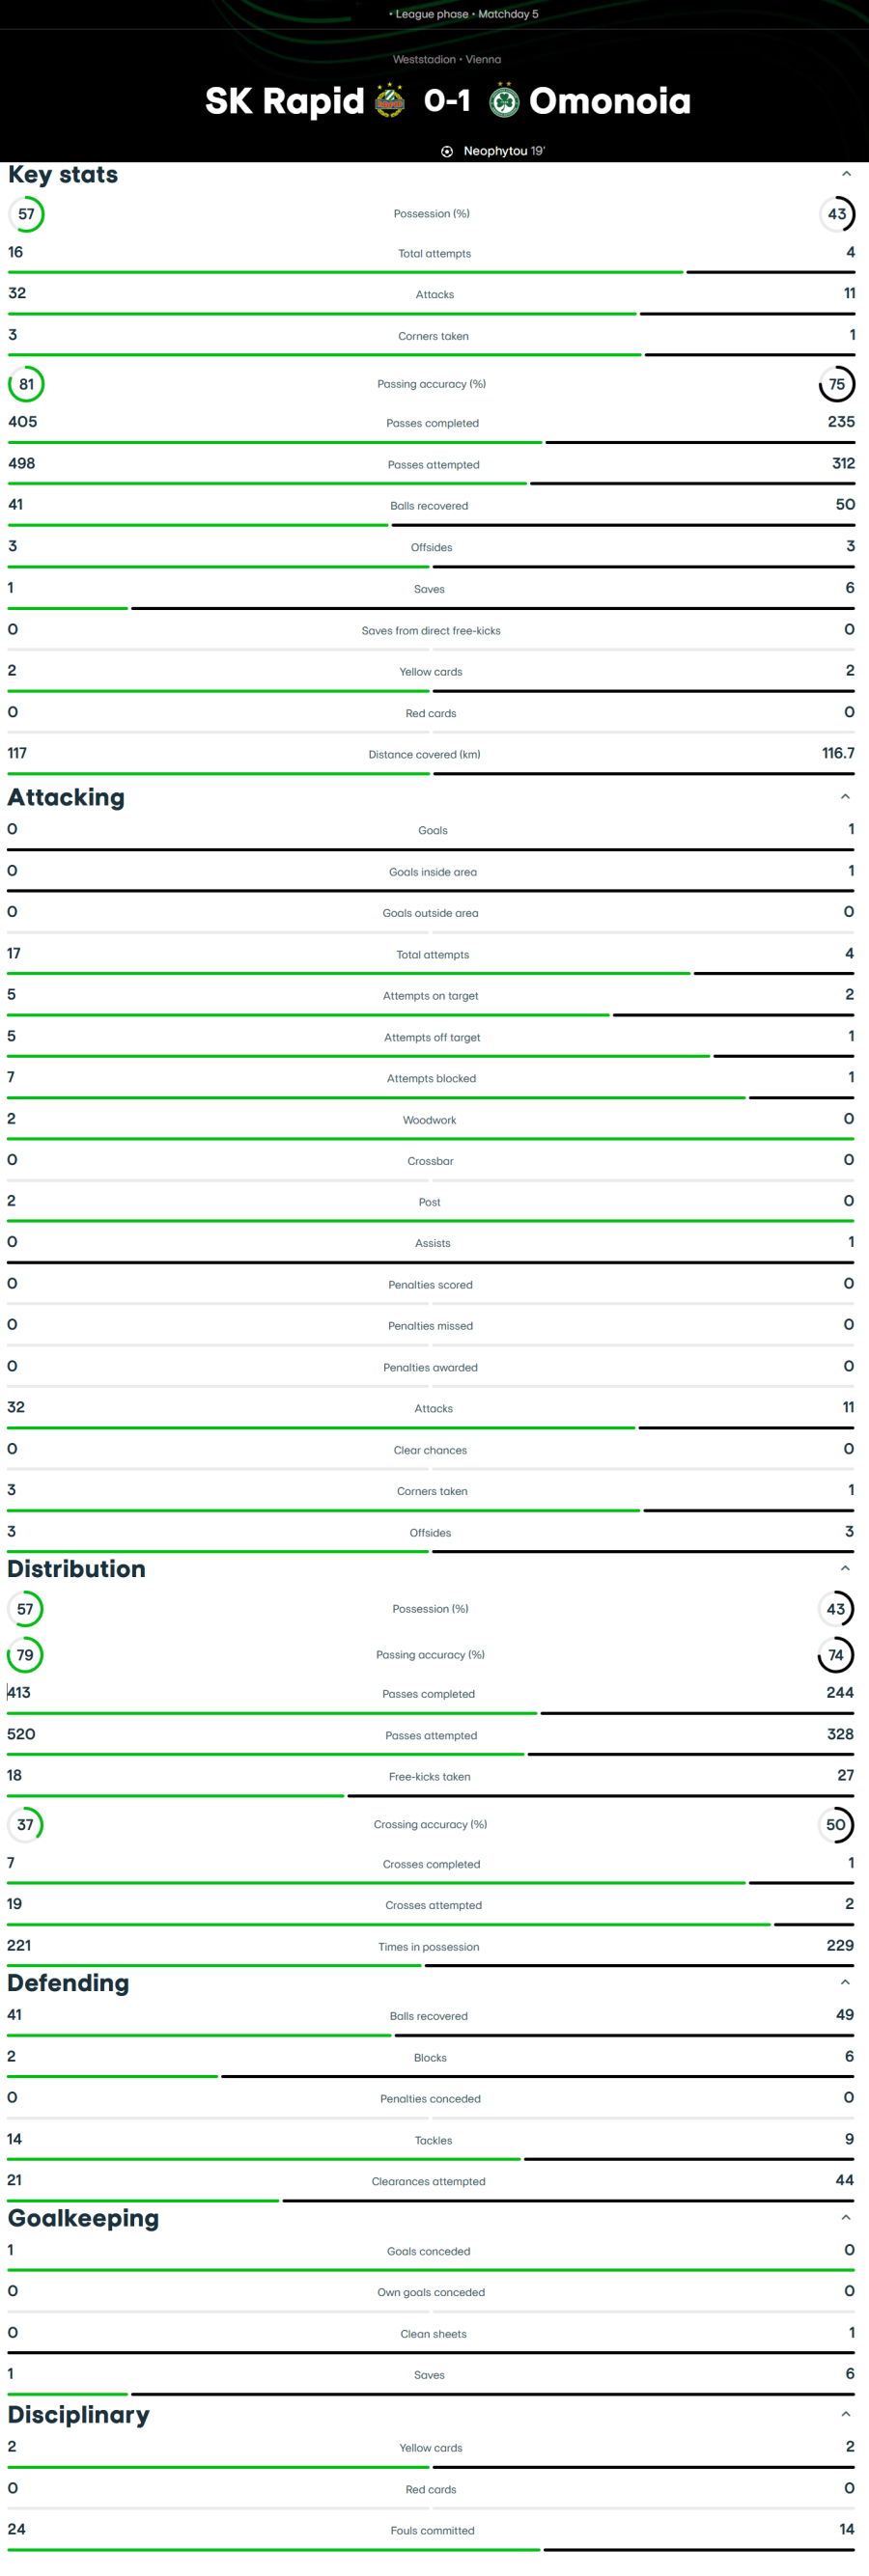Click the 81 passing accuracy circle

click(x=26, y=384)
